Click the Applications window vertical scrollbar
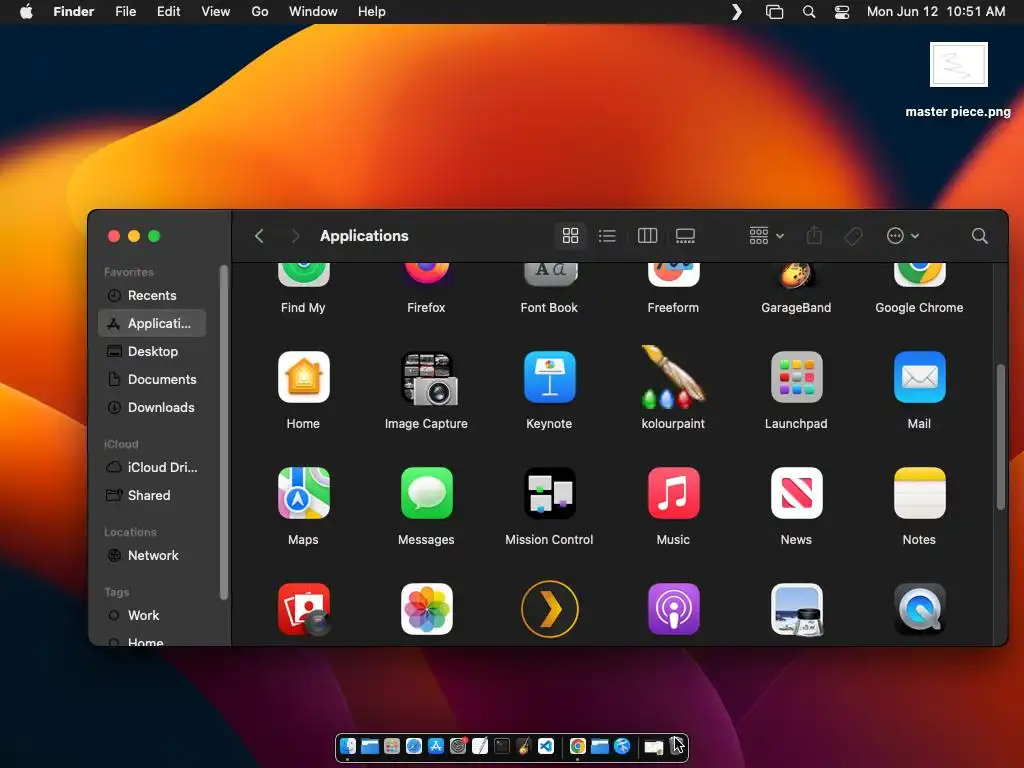This screenshot has width=1024, height=768. (x=1000, y=437)
